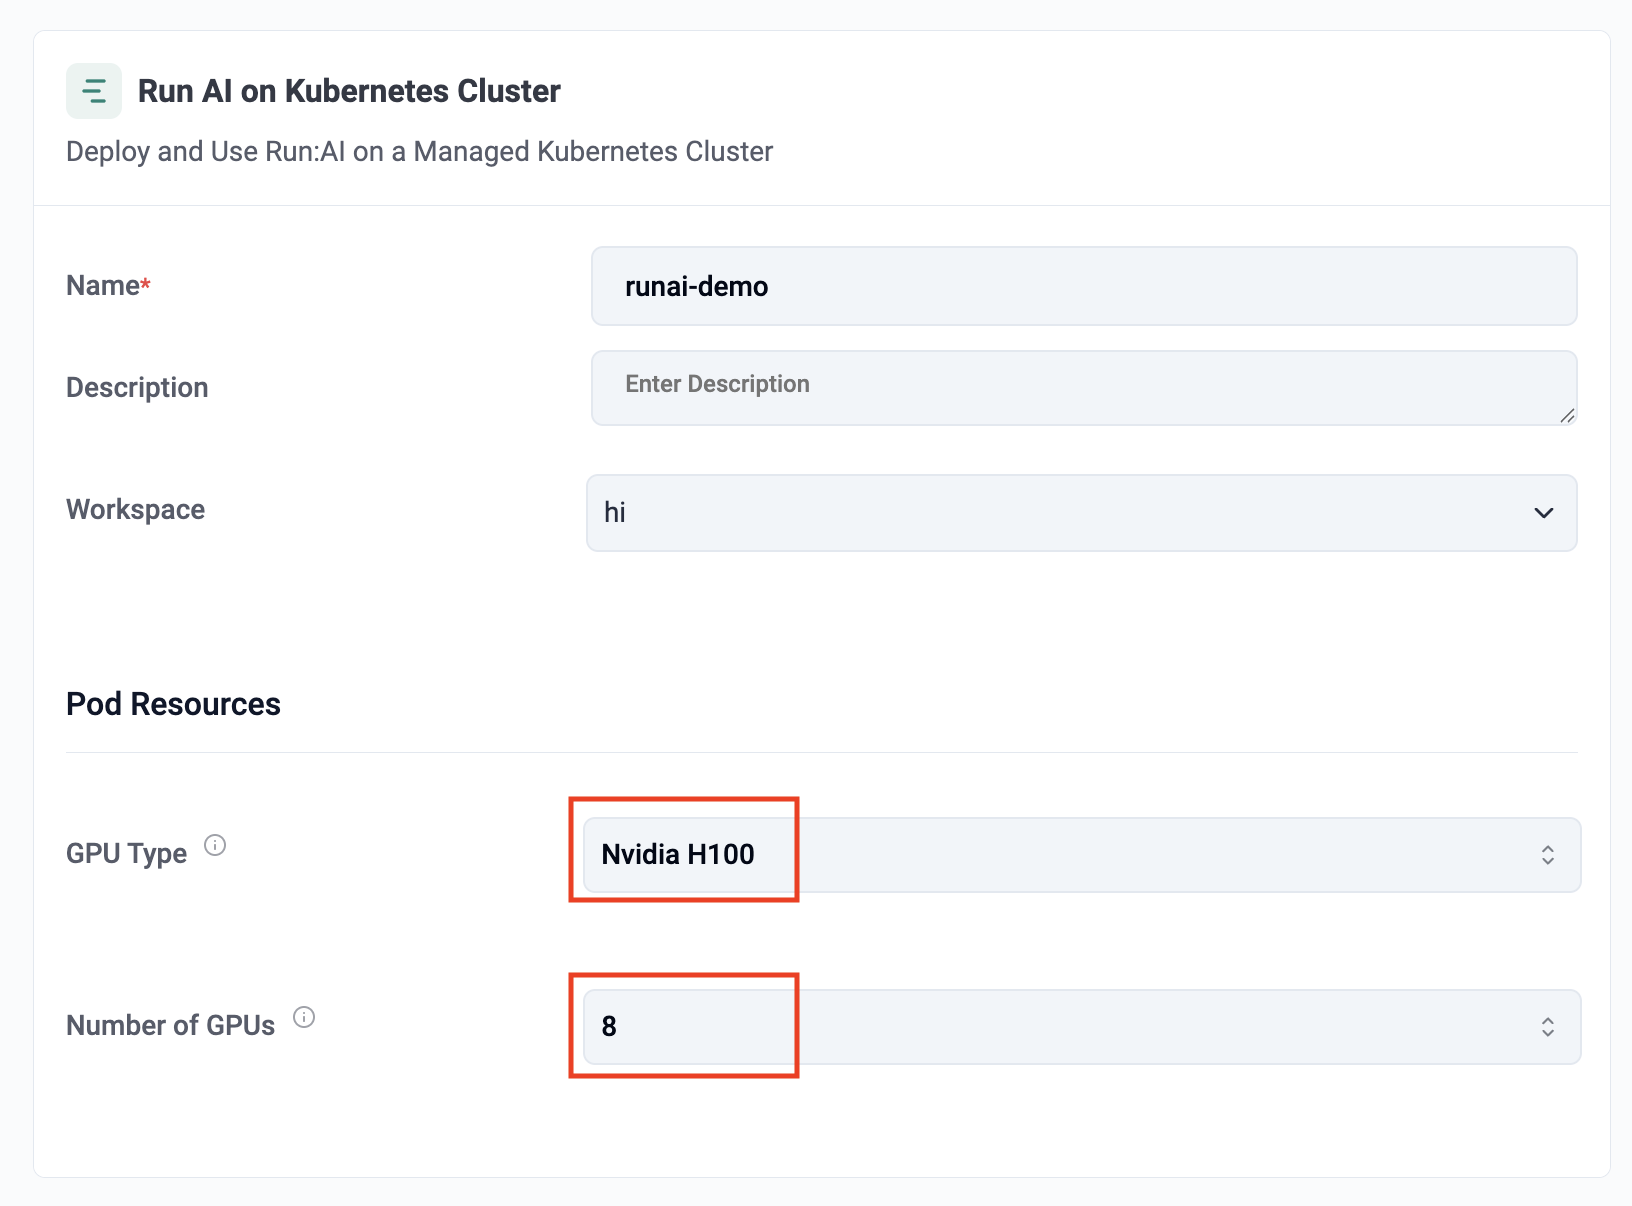
Task: Open the Workspace dropdown showing "hi"
Action: pyautogui.click(x=1080, y=513)
